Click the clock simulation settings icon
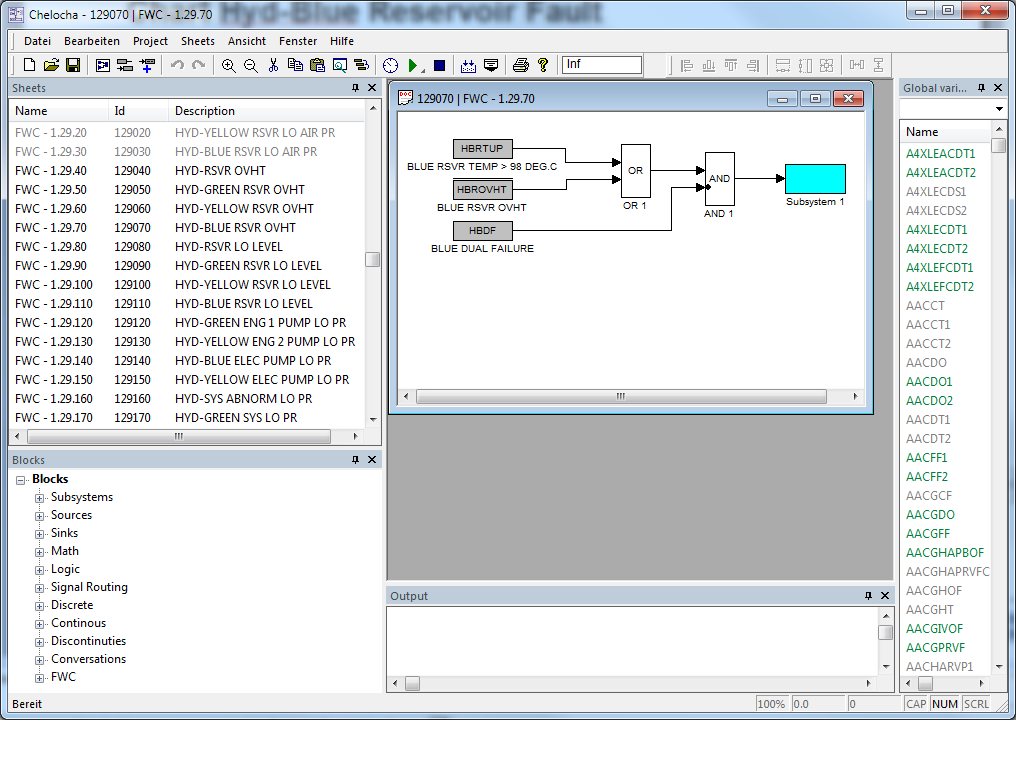Image resolution: width=1016 pixels, height=774 pixels. point(390,65)
